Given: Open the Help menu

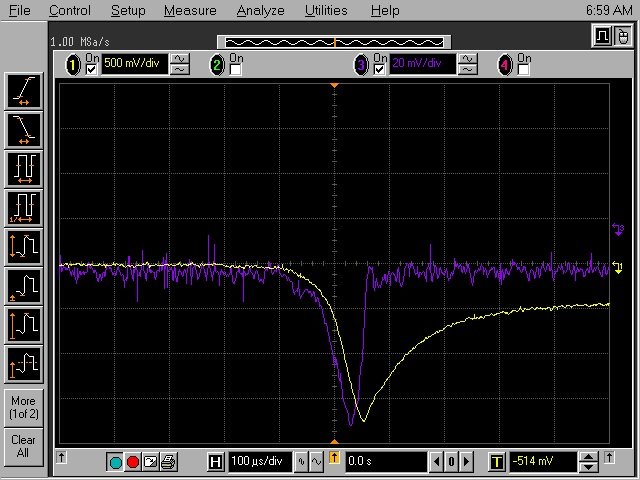Looking at the screenshot, I should pyautogui.click(x=385, y=10).
